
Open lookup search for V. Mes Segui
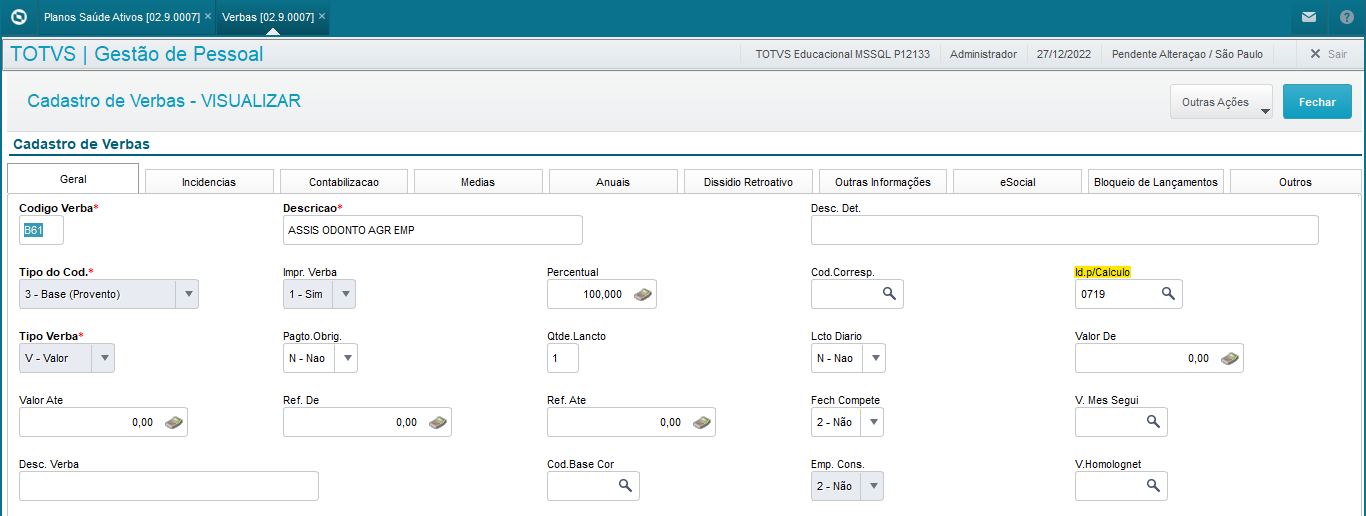tap(1152, 422)
